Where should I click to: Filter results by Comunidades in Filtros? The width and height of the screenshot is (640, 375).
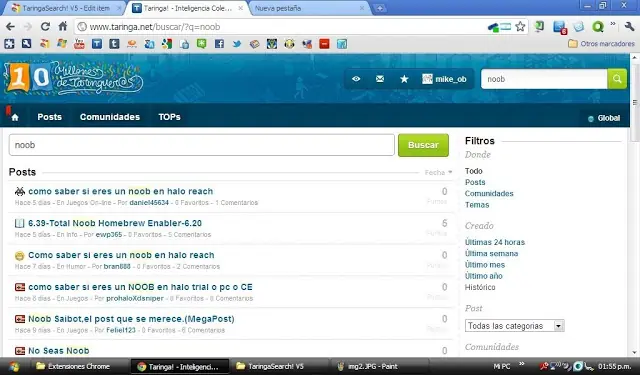[489, 193]
